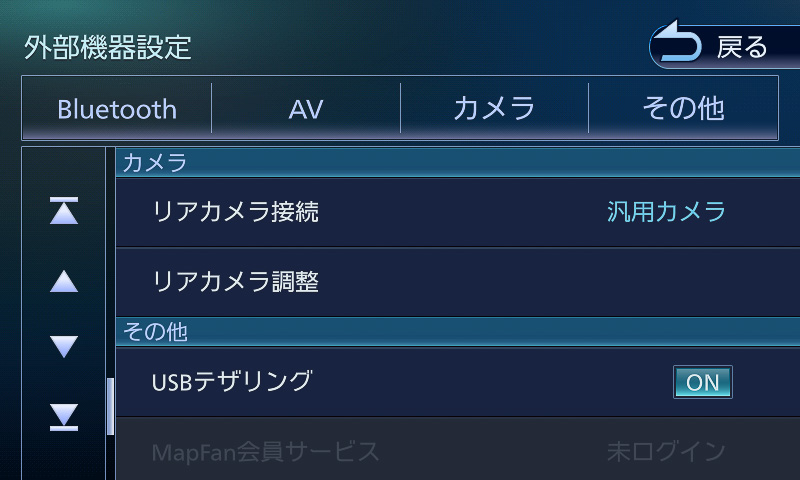Switch to the Bluetooth tab
The image size is (800, 480).
117,109
